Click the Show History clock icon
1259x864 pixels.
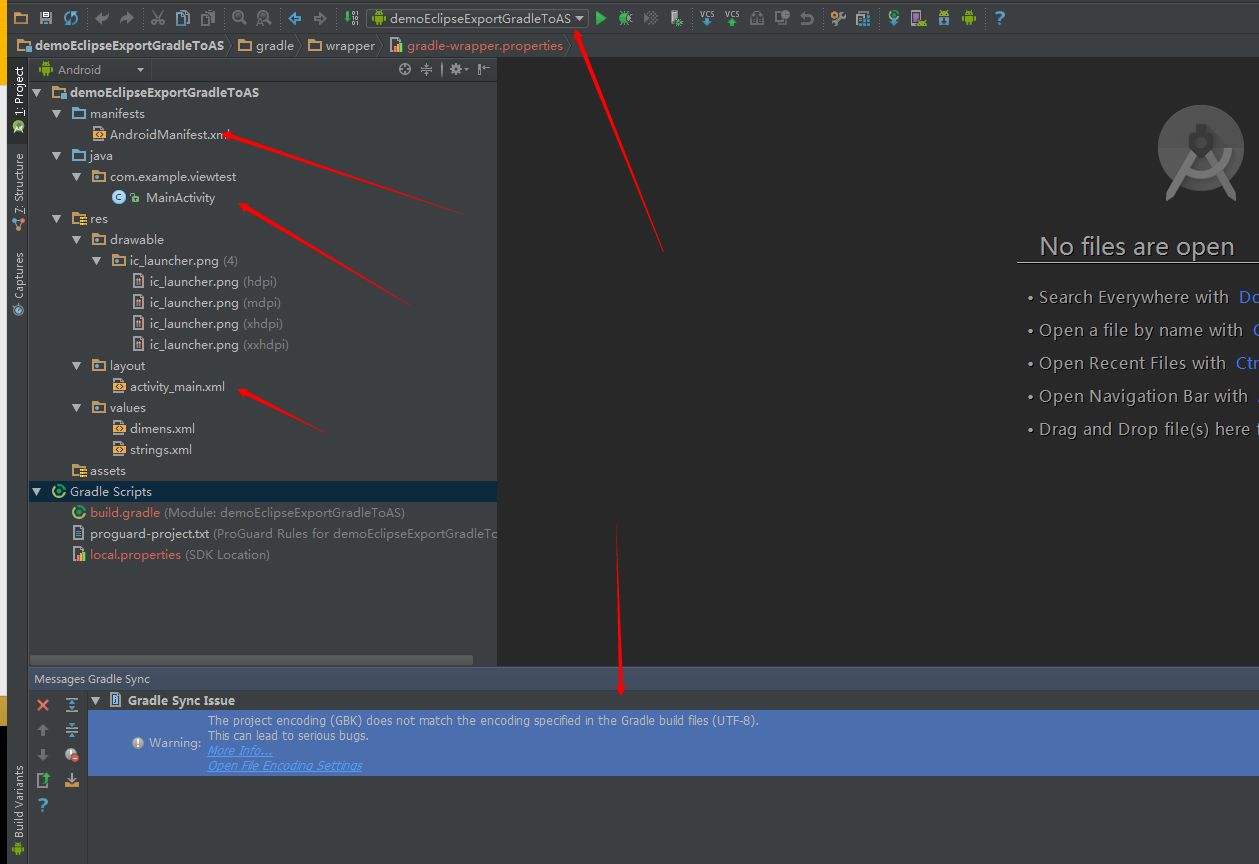[782, 18]
